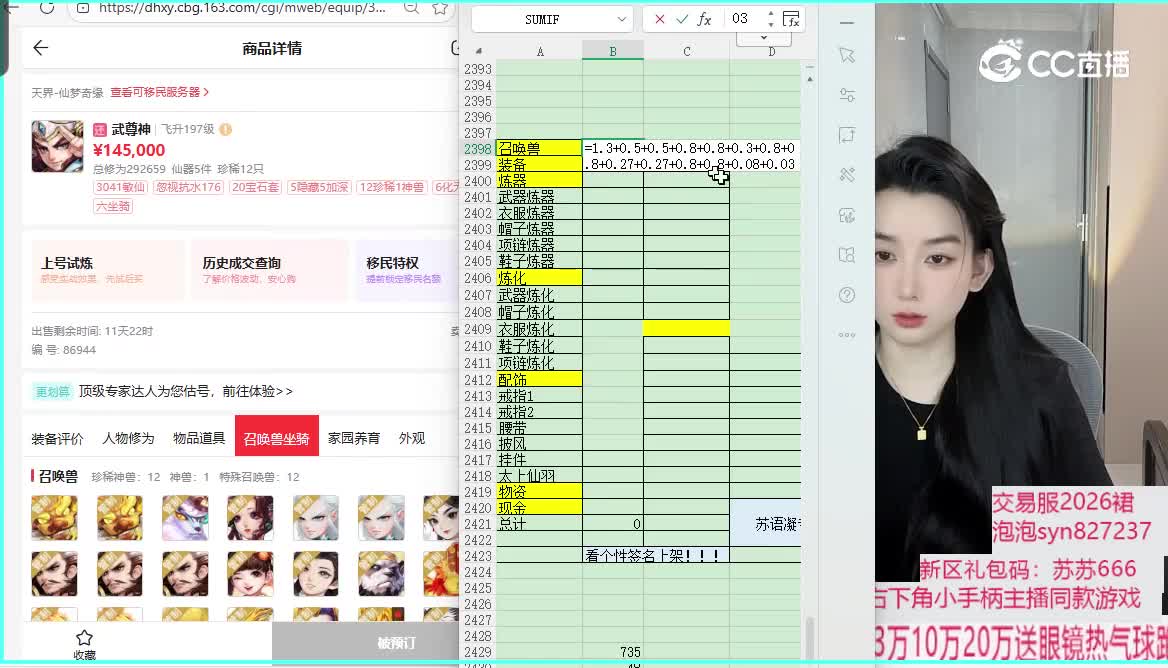Open the ruler and pencil tools icon

point(847,175)
